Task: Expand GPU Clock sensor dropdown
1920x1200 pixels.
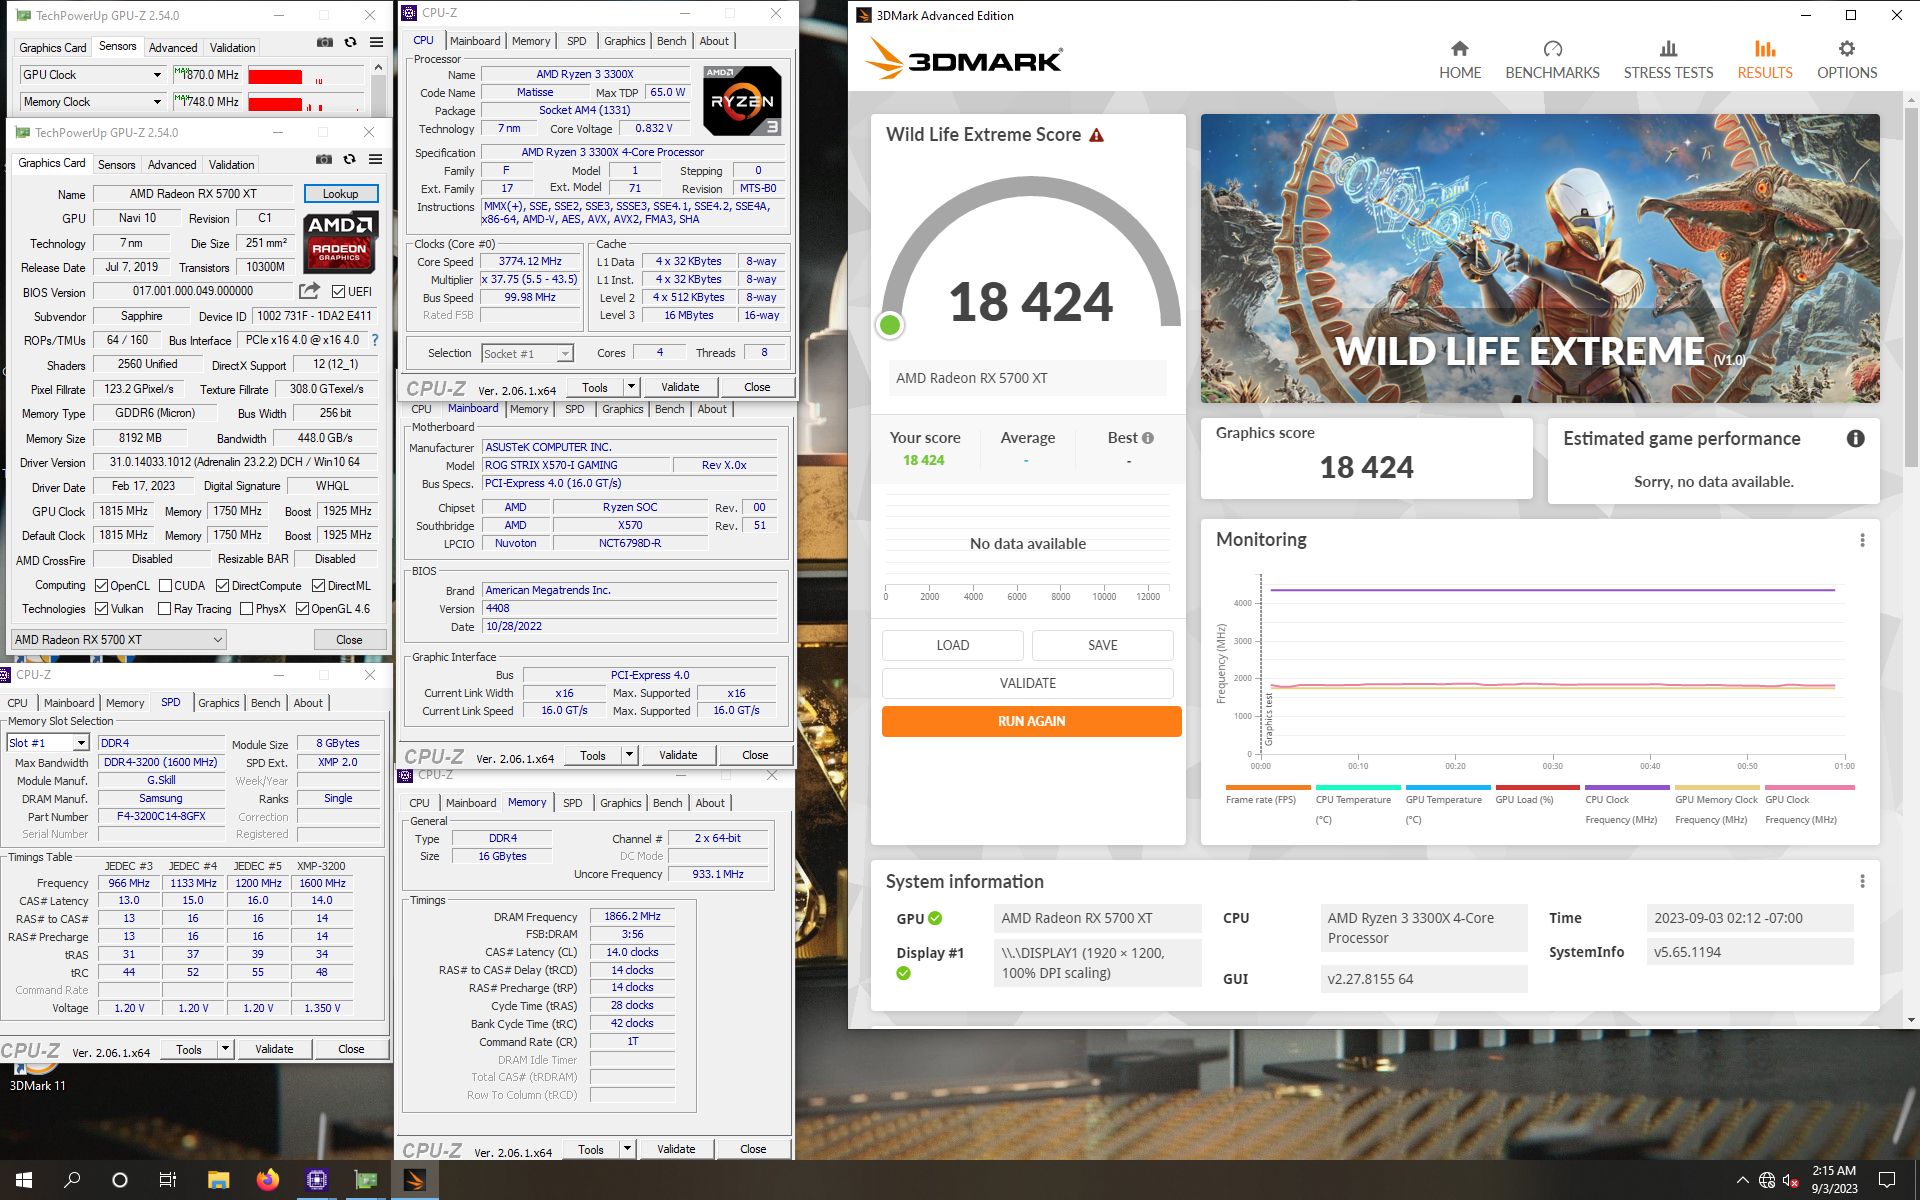Action: [157, 75]
